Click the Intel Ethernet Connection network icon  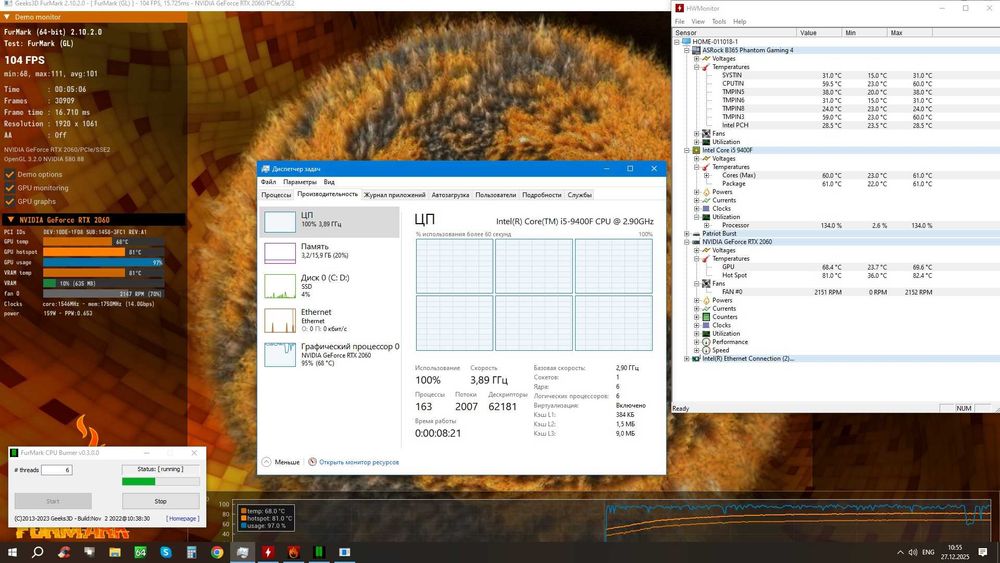point(696,358)
